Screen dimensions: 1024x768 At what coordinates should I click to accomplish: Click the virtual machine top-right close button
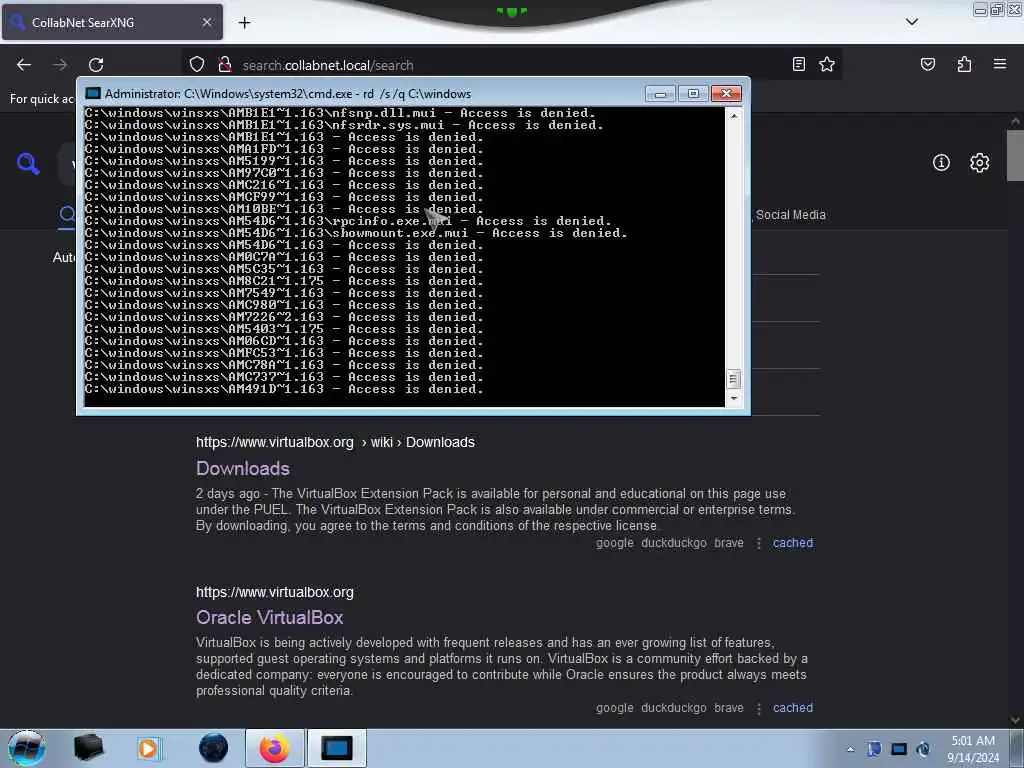[x=1015, y=9]
